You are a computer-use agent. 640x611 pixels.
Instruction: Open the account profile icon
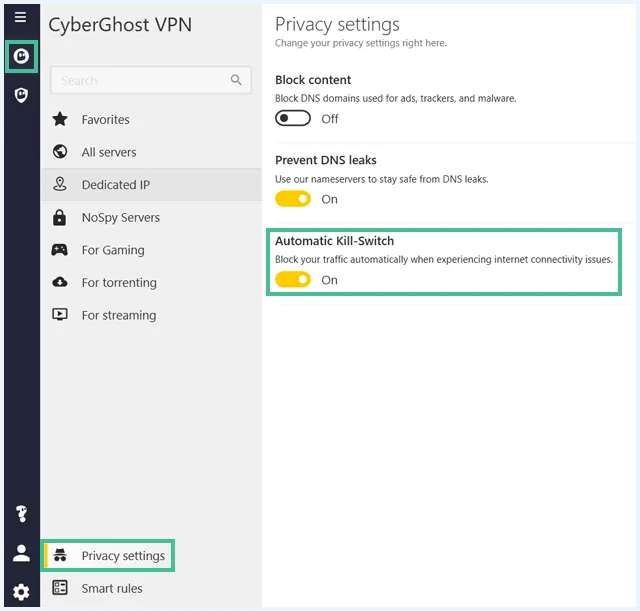click(21, 553)
